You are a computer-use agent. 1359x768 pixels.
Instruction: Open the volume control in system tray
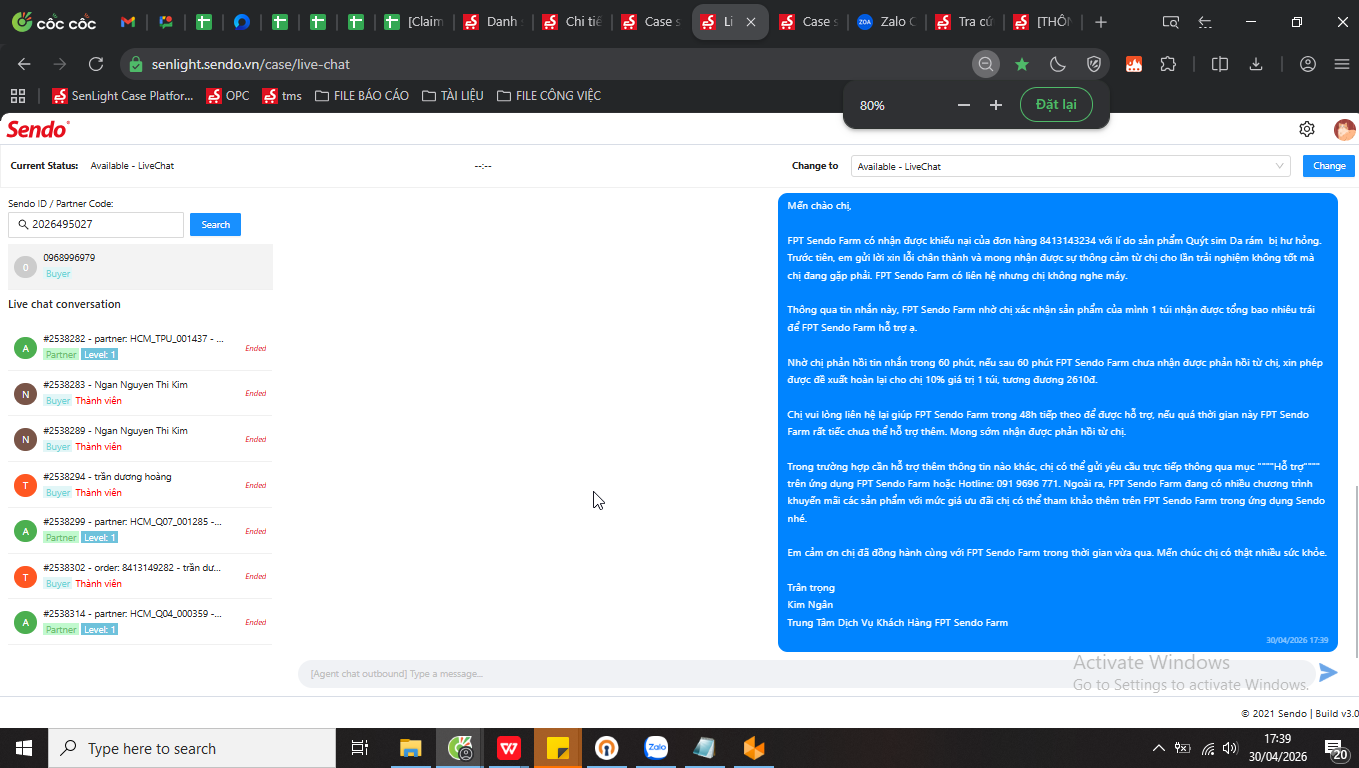coord(1231,748)
